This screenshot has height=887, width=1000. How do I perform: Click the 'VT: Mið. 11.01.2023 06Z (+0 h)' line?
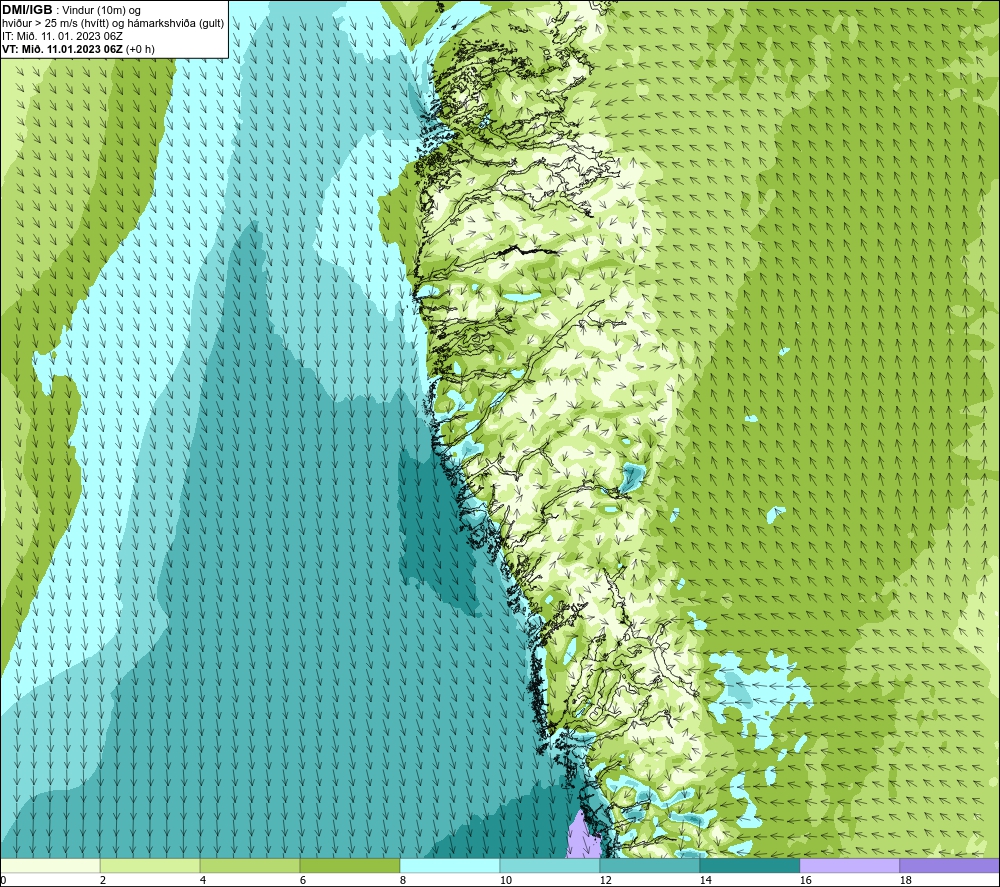[x=78, y=49]
